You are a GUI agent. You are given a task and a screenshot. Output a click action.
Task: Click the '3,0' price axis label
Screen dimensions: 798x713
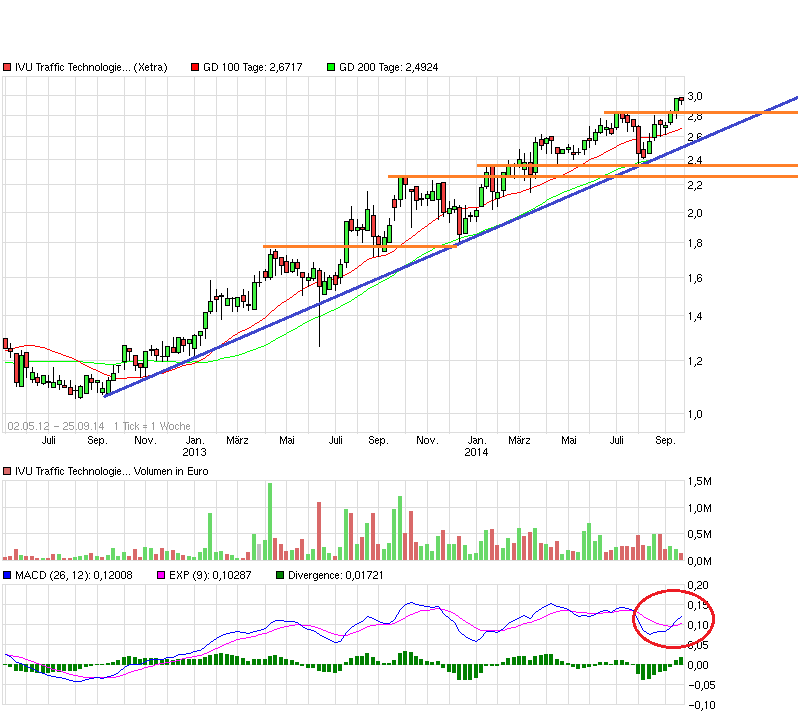pos(695,96)
